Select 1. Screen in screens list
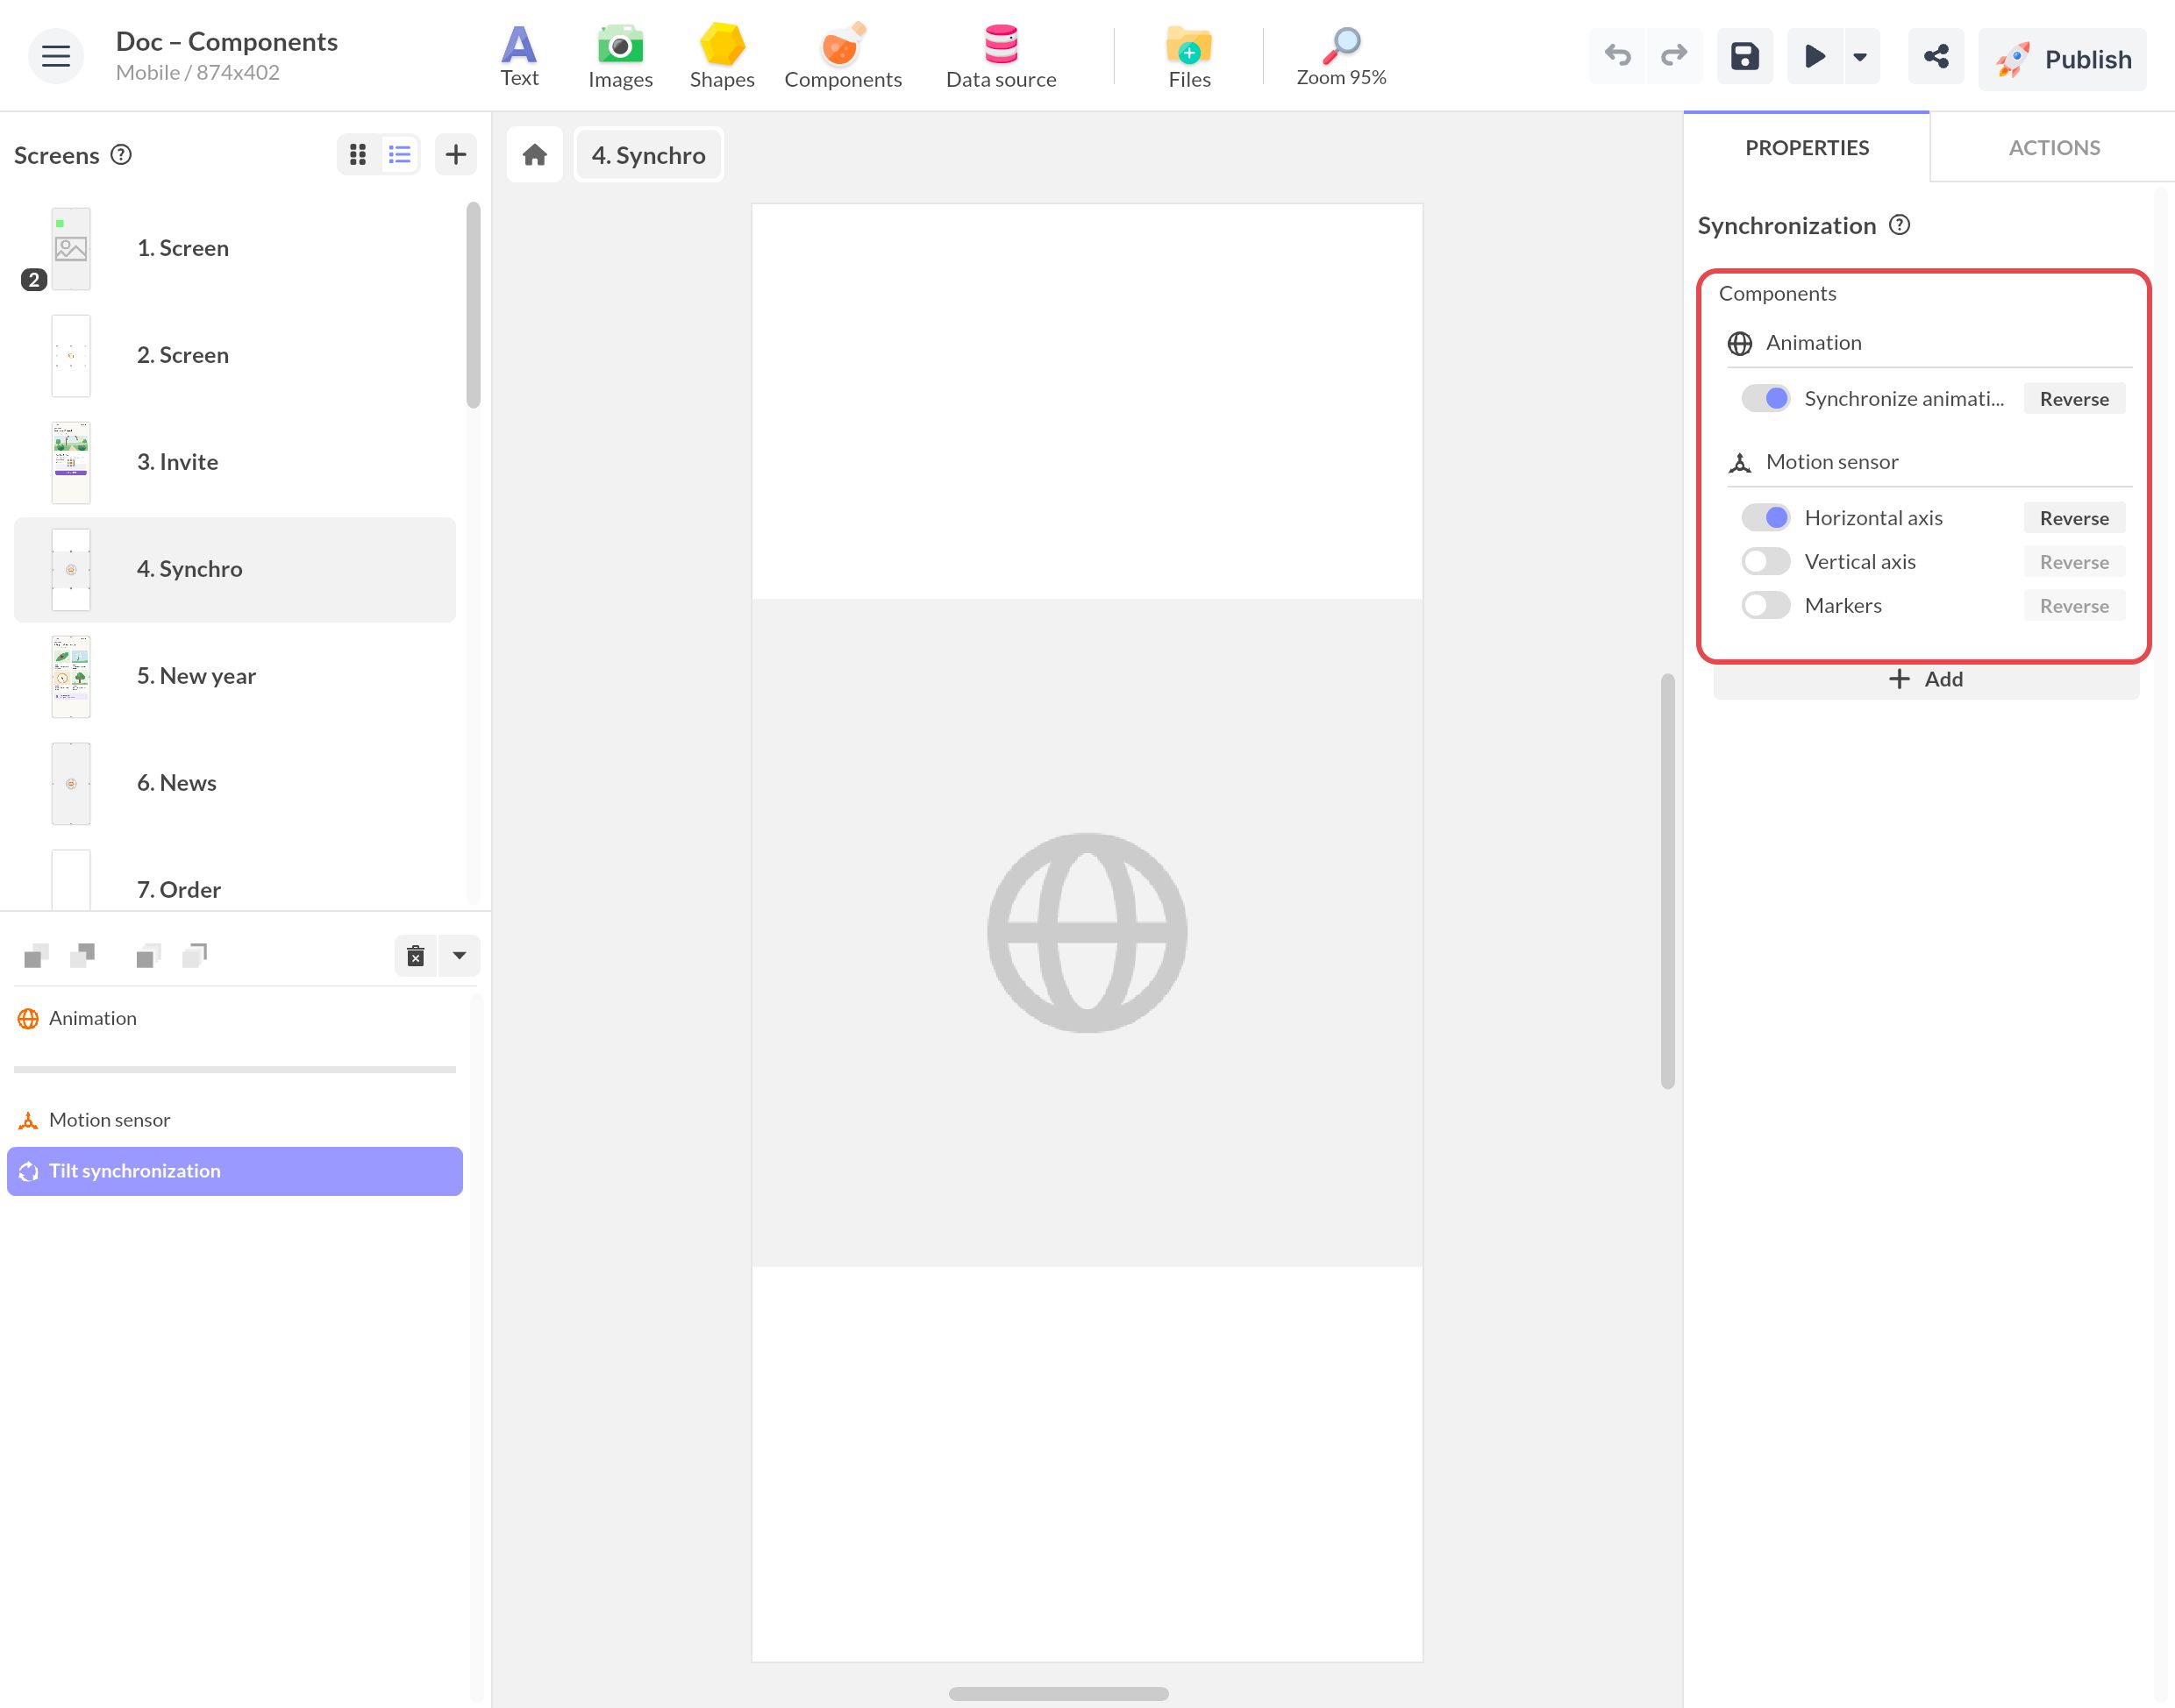 point(235,248)
